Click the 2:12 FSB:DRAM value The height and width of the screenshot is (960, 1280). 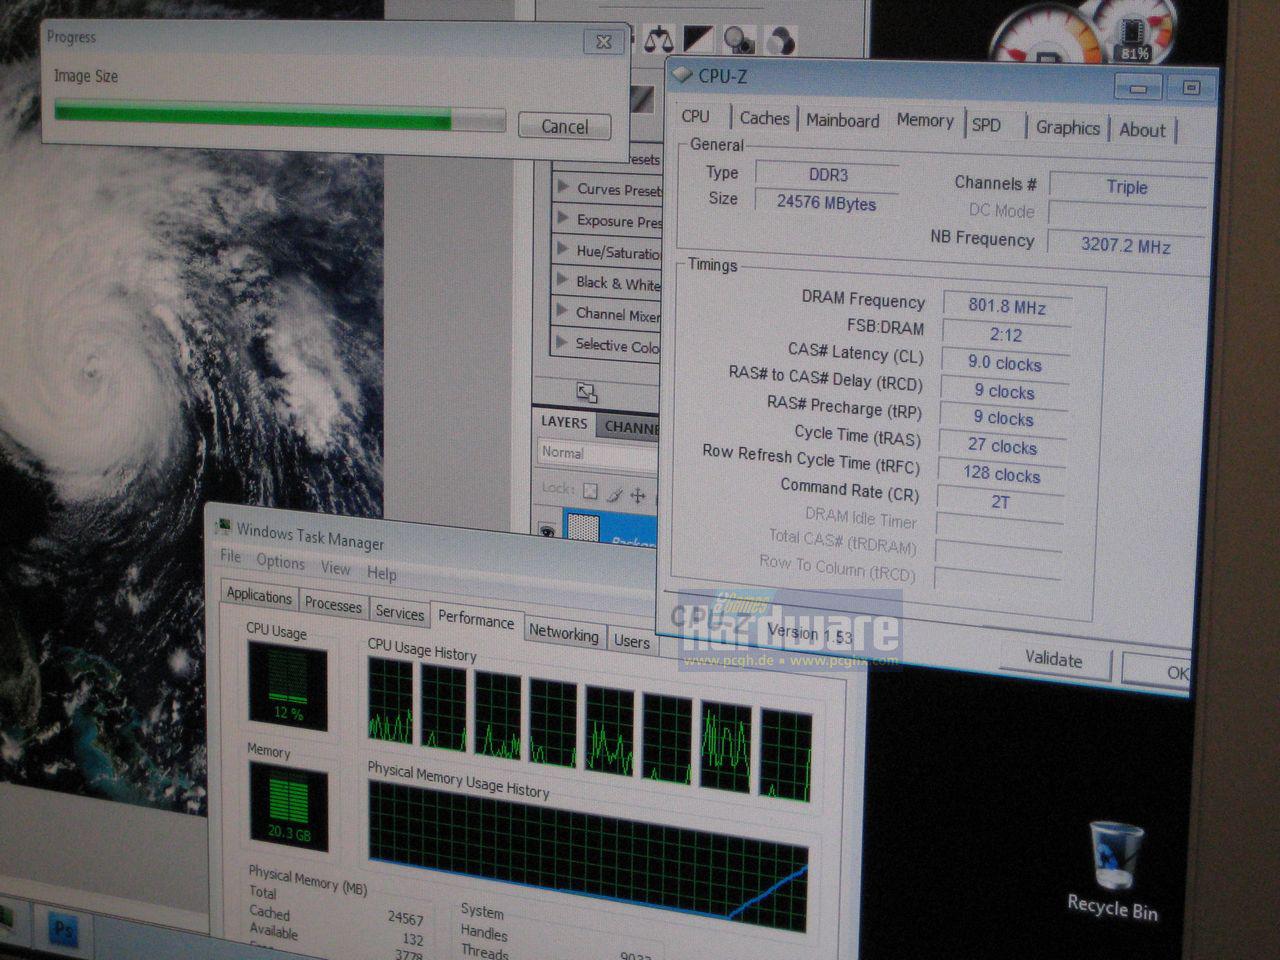pos(1006,335)
